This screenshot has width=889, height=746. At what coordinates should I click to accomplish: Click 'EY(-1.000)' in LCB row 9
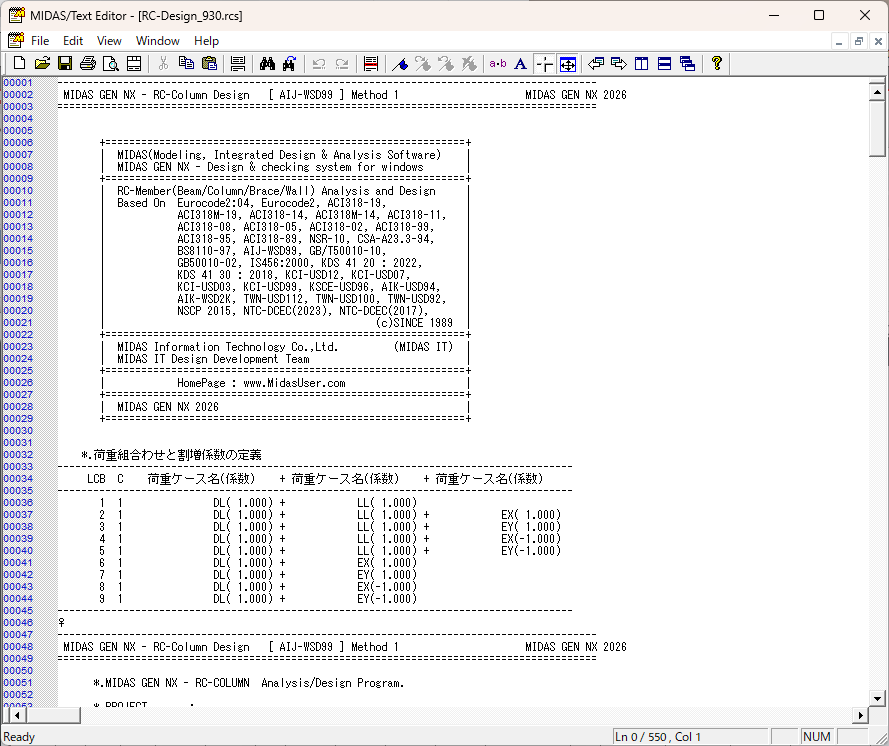click(387, 599)
